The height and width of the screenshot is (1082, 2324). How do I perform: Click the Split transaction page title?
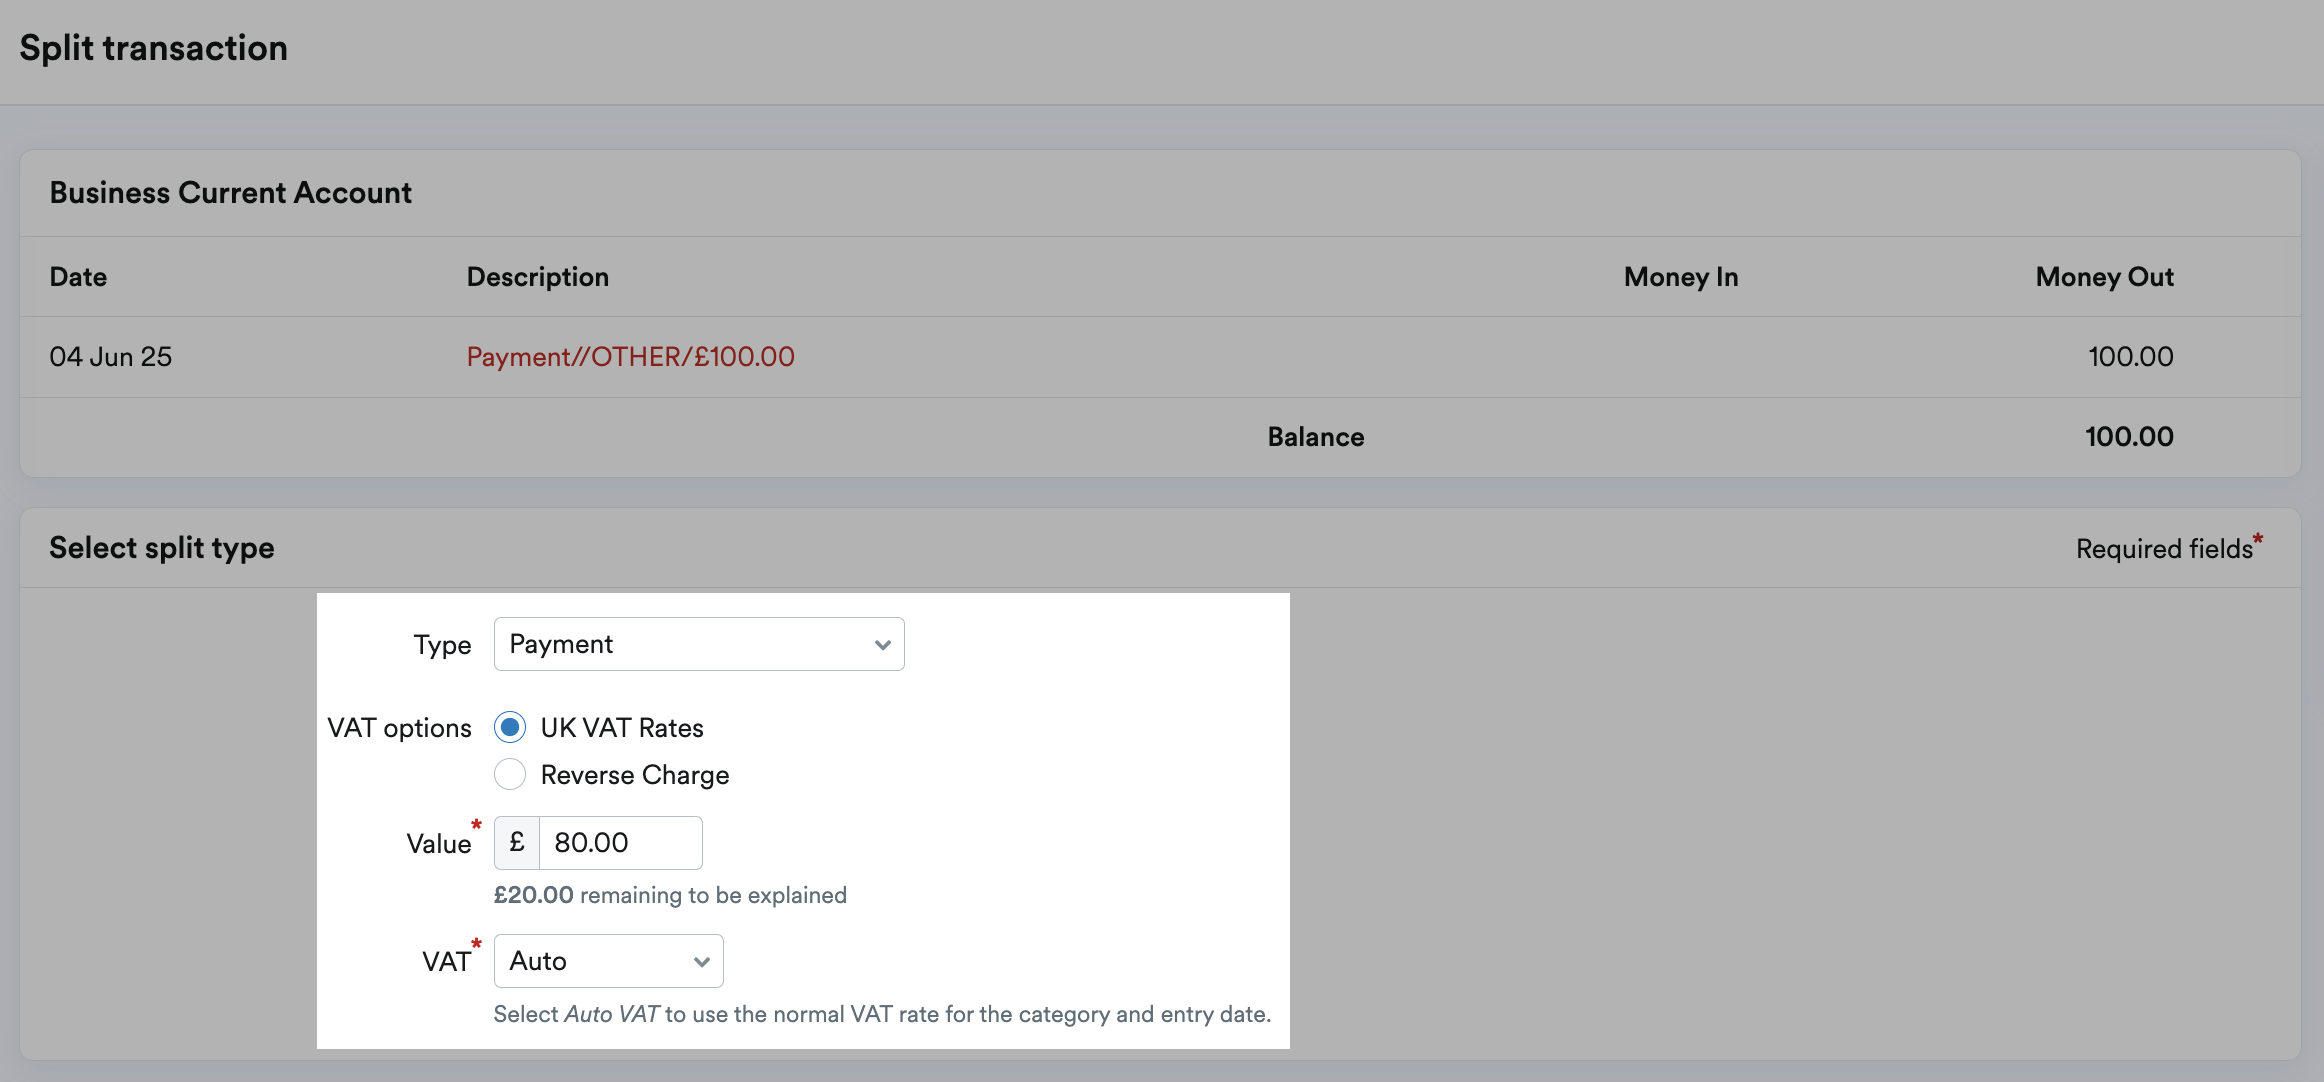point(154,48)
